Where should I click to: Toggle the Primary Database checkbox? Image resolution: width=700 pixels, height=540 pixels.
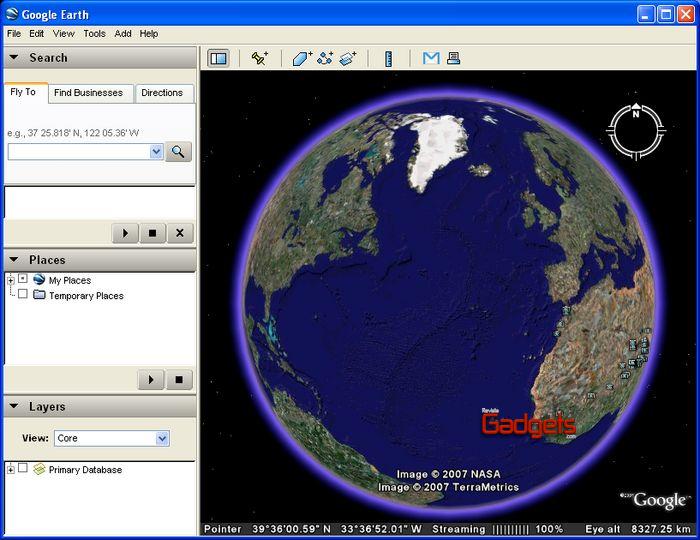point(23,468)
